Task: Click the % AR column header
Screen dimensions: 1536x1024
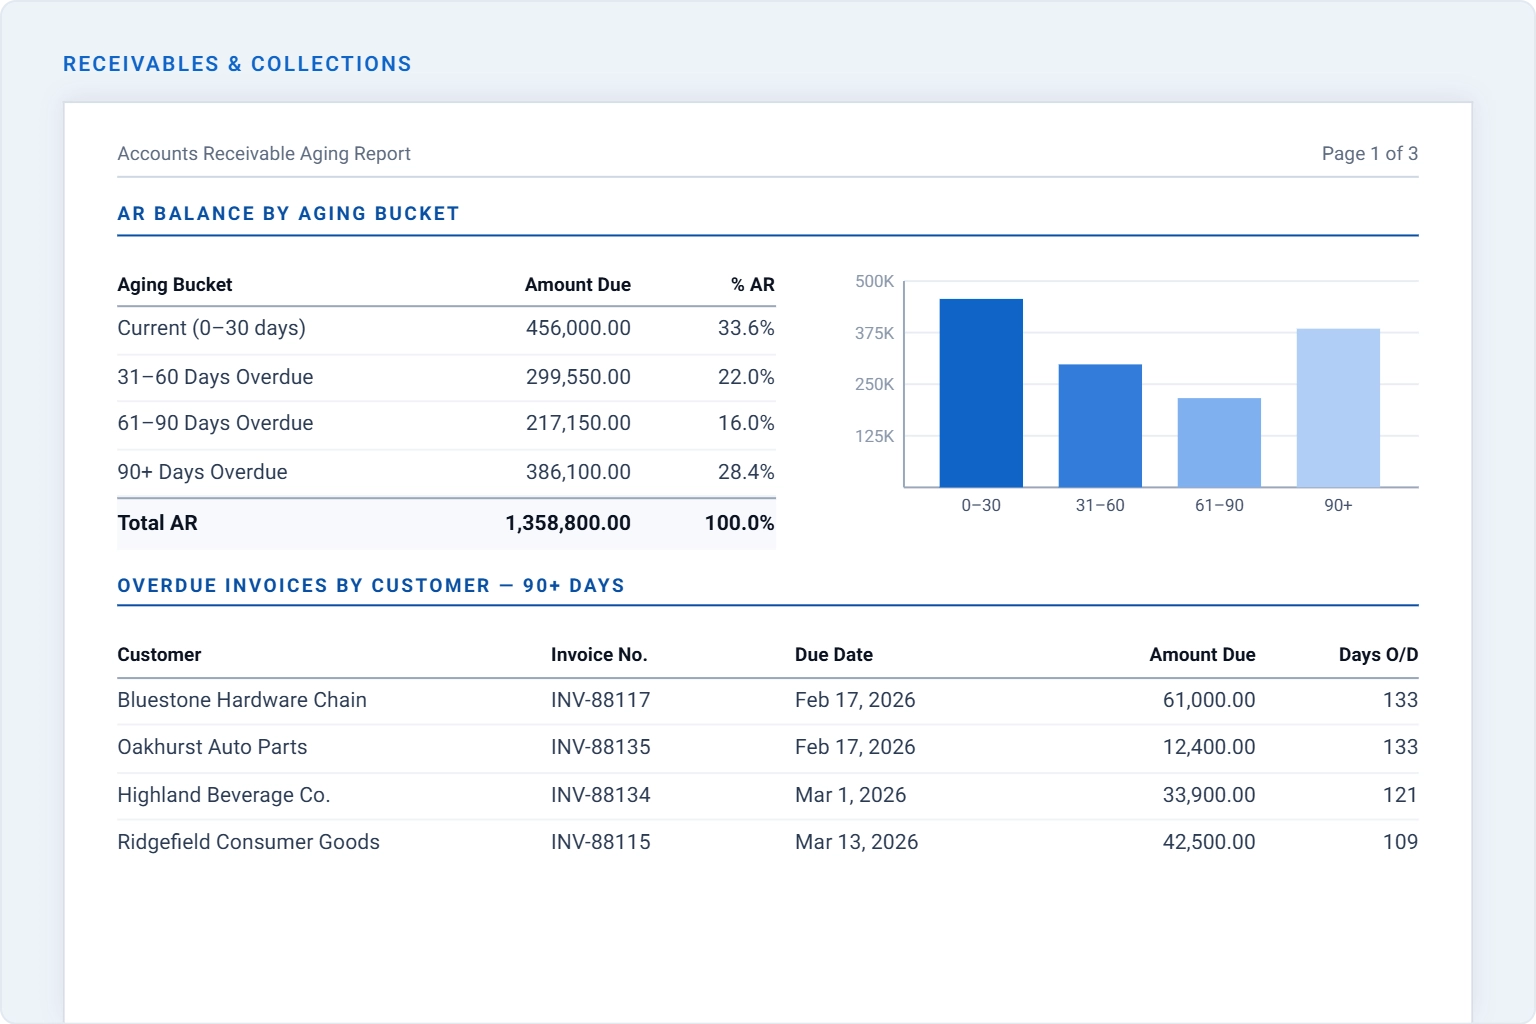Action: point(753,285)
